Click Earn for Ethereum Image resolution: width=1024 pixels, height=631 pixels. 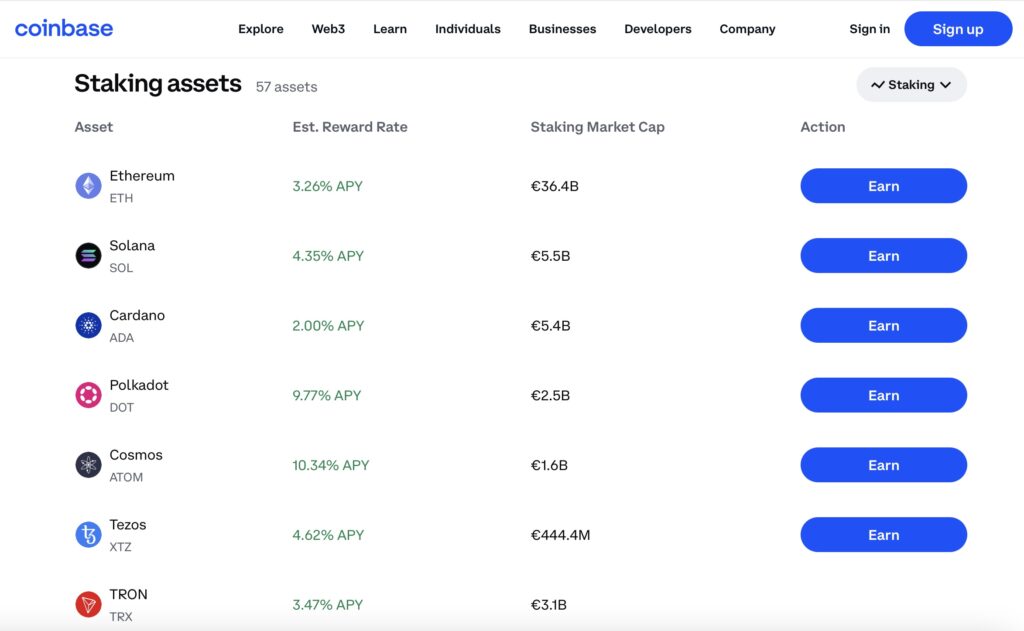click(x=884, y=186)
